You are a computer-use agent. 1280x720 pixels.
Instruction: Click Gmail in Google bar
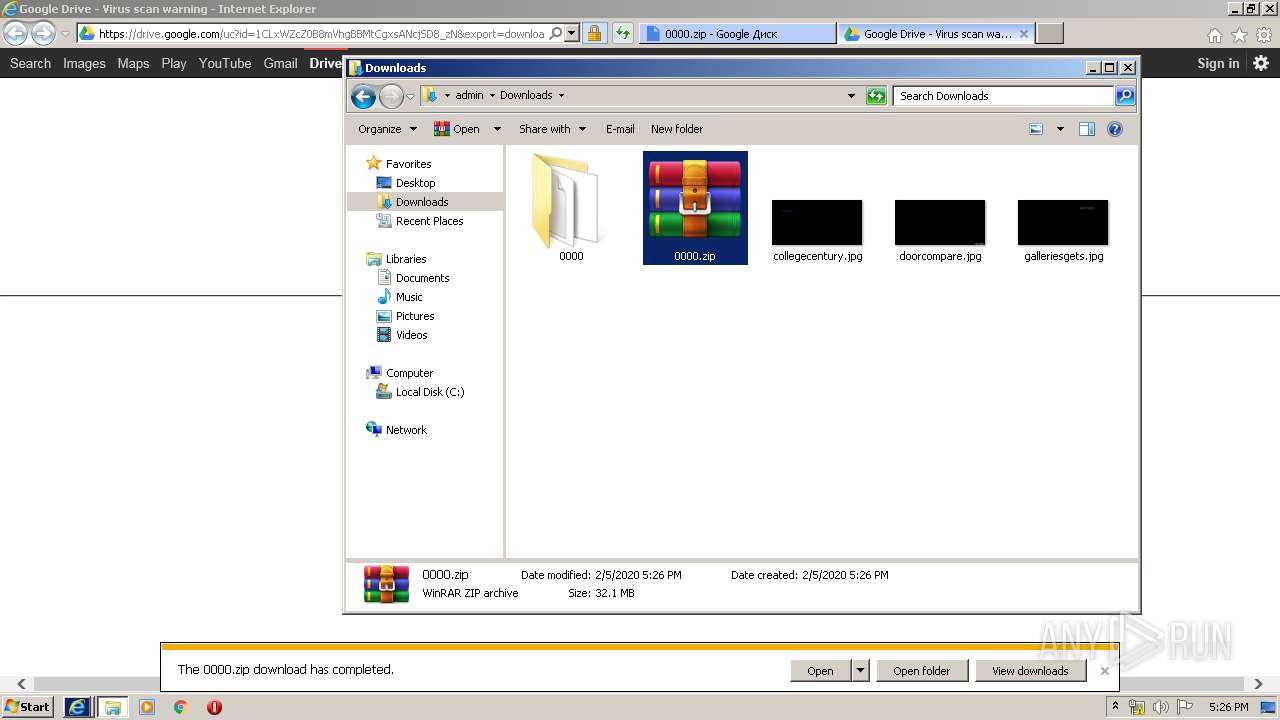click(x=280, y=63)
